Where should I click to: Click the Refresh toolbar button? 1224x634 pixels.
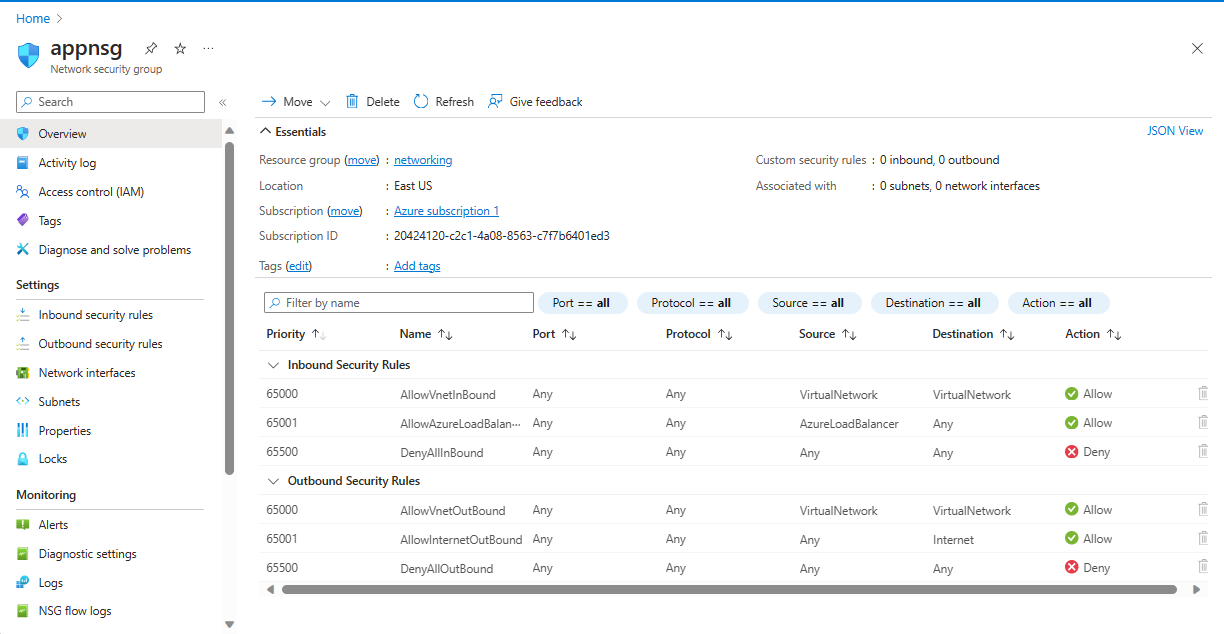[443, 102]
